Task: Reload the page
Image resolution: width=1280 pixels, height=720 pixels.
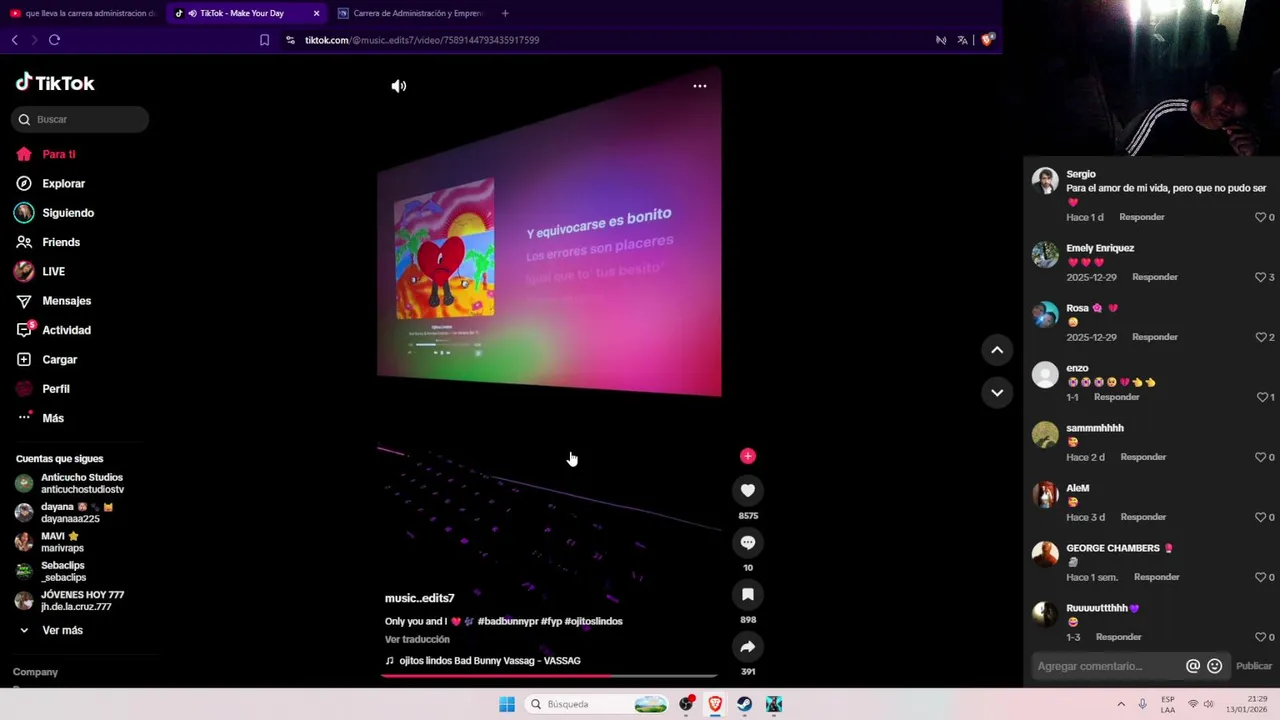Action: (54, 40)
